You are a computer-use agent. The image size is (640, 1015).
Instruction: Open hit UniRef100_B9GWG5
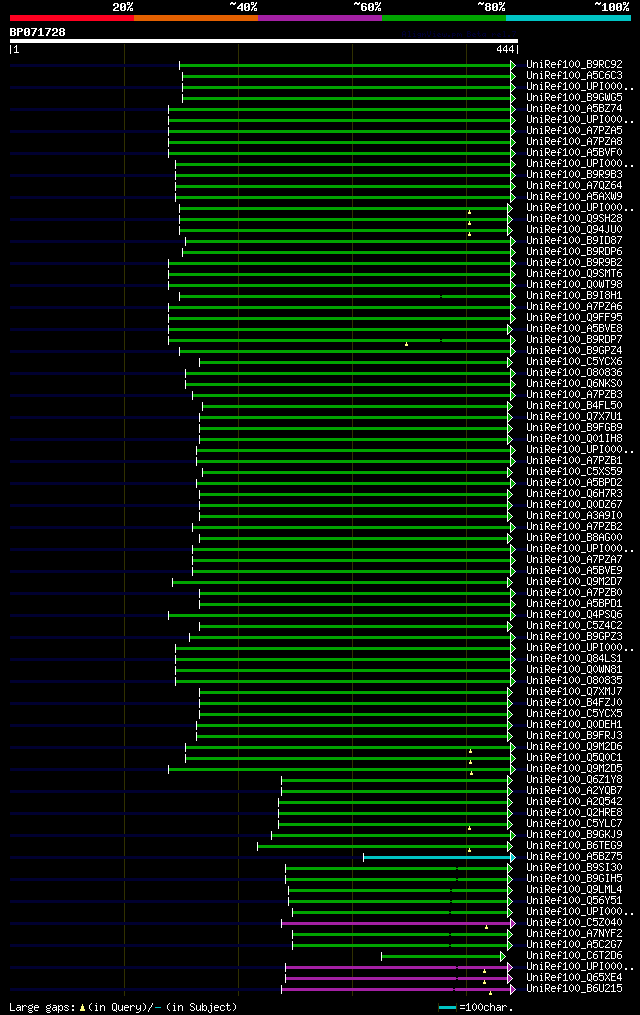coord(574,98)
